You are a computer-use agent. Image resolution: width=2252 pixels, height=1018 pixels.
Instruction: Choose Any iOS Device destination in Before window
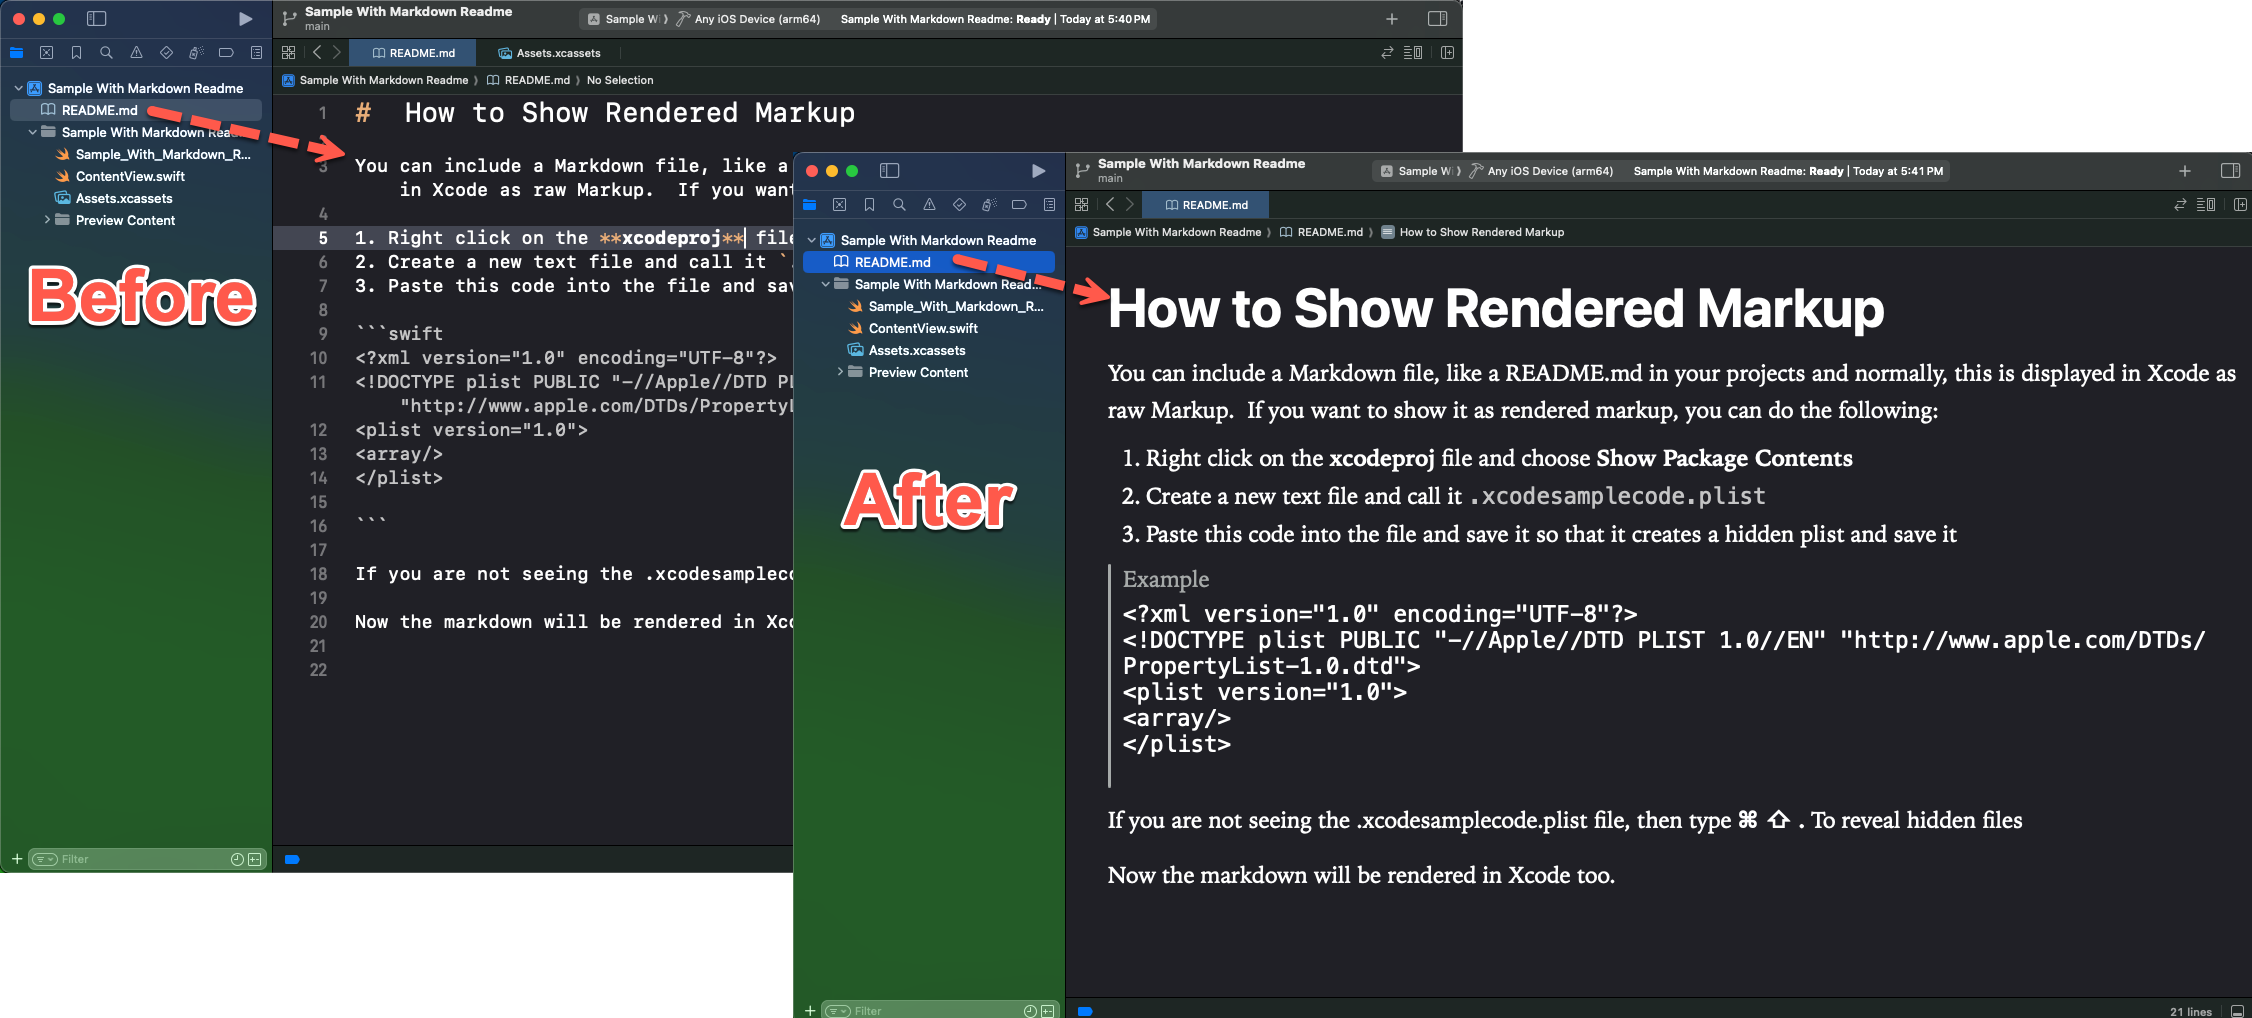[749, 19]
